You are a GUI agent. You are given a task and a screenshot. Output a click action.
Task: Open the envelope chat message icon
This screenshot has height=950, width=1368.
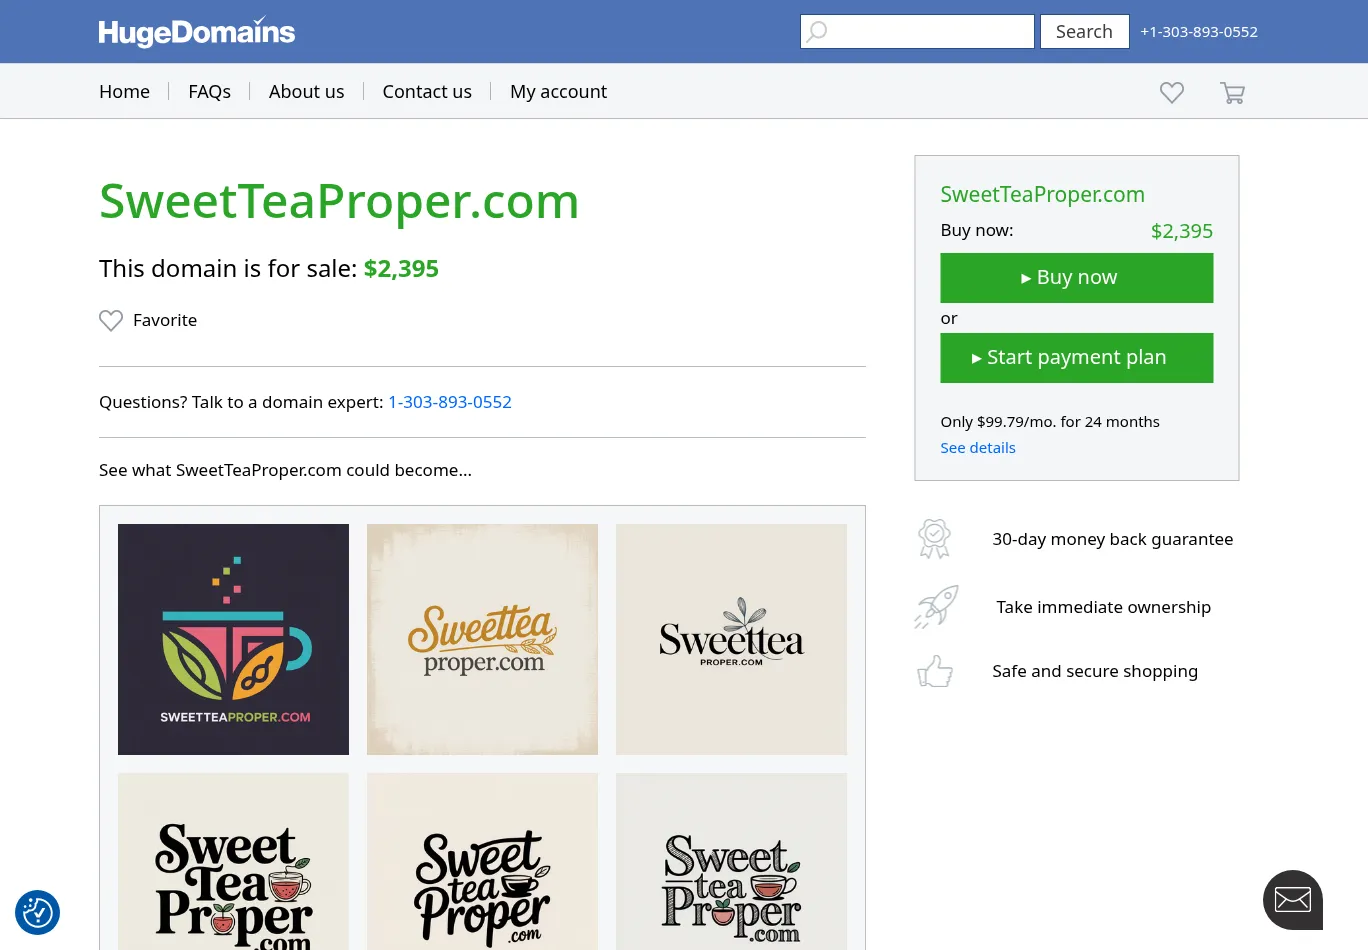coord(1292,899)
